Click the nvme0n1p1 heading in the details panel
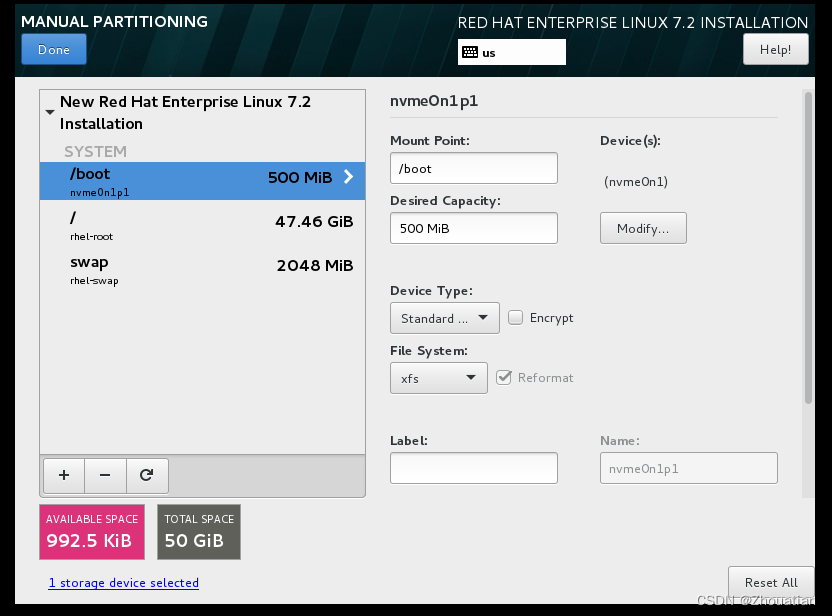Image resolution: width=832 pixels, height=616 pixels. point(434,101)
